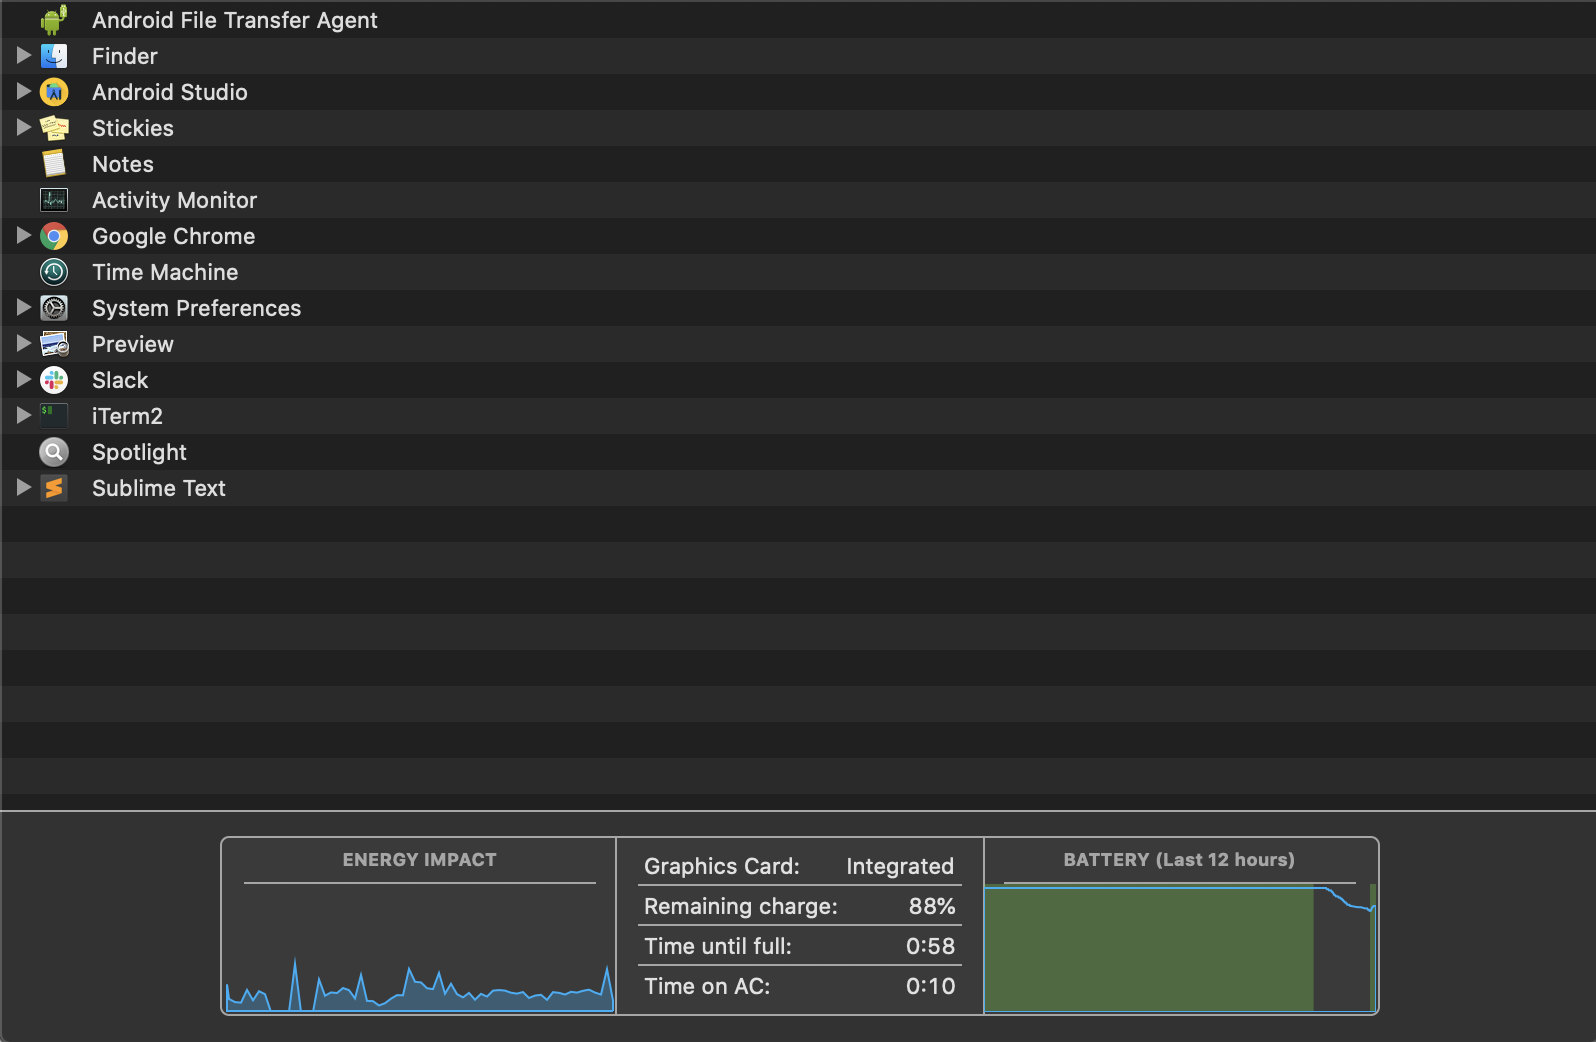Click the "ENERGY IMPACT" heading
The image size is (1596, 1042).
(419, 860)
